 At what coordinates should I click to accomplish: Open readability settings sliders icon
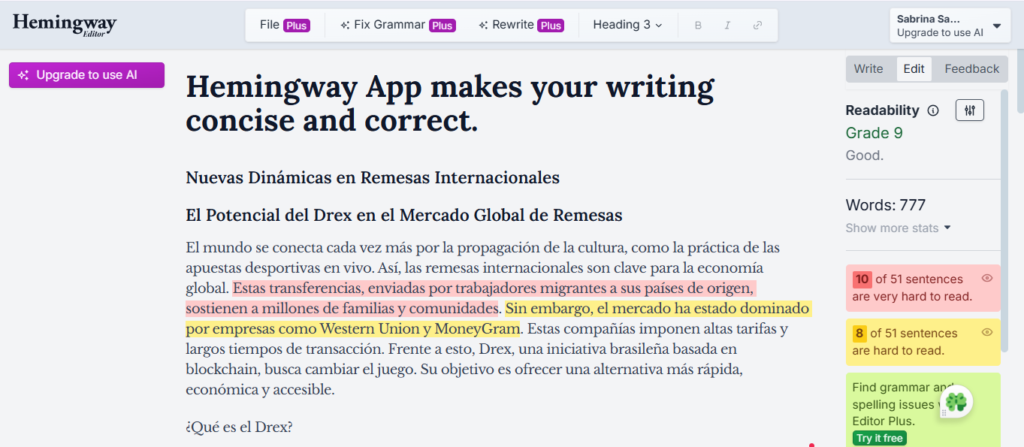coord(970,110)
